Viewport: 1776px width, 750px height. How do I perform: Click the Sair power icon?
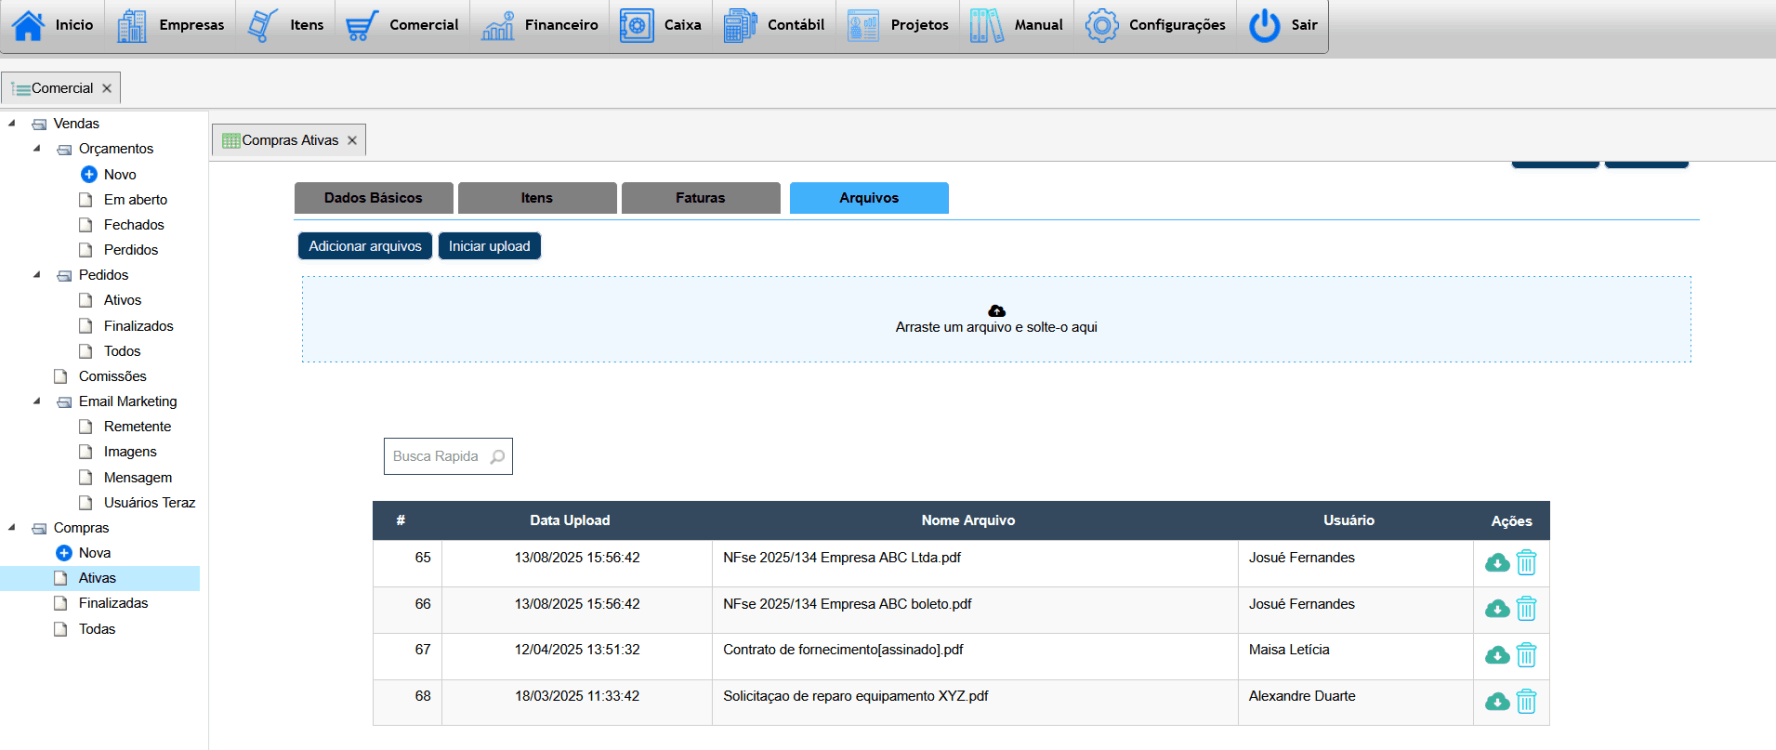(x=1264, y=25)
